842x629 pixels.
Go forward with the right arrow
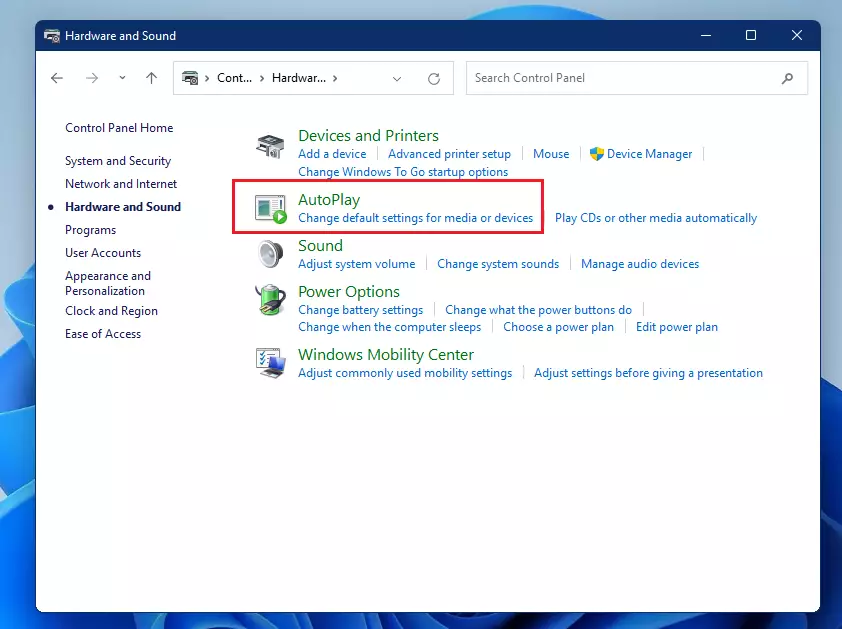(92, 78)
